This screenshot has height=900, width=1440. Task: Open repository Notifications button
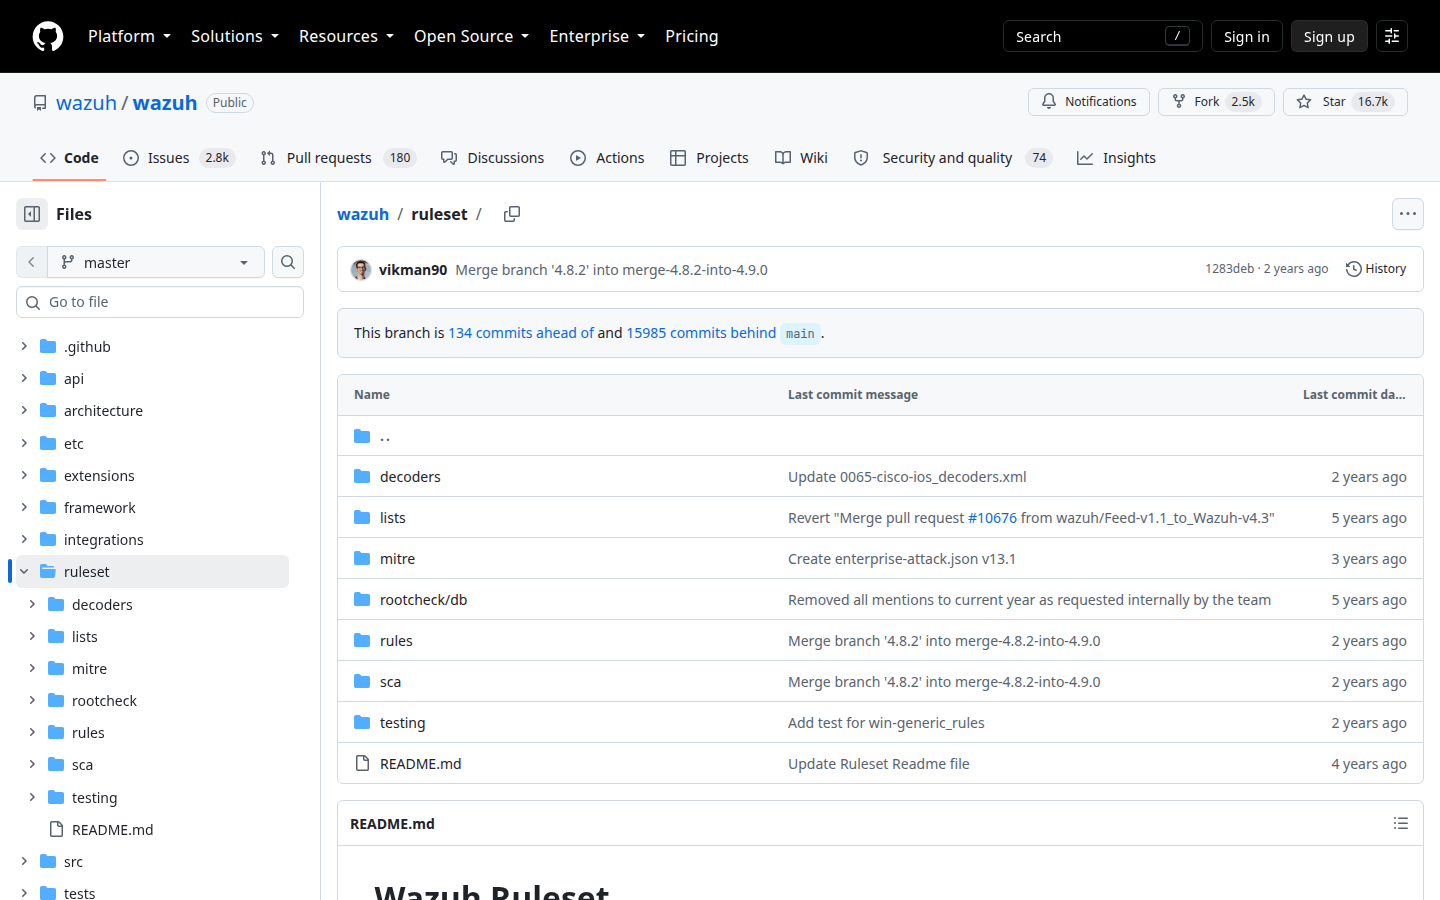click(1089, 102)
